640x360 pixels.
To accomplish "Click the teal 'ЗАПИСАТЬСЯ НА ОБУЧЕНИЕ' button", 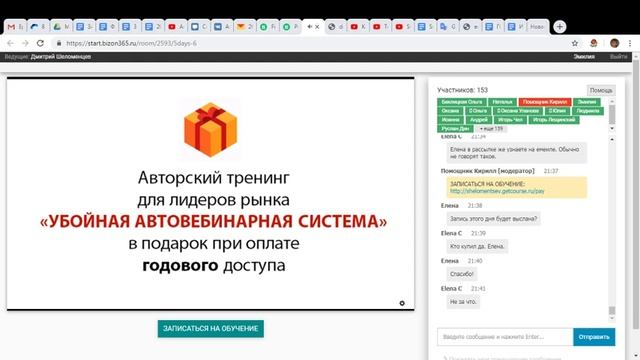I will pos(211,329).
